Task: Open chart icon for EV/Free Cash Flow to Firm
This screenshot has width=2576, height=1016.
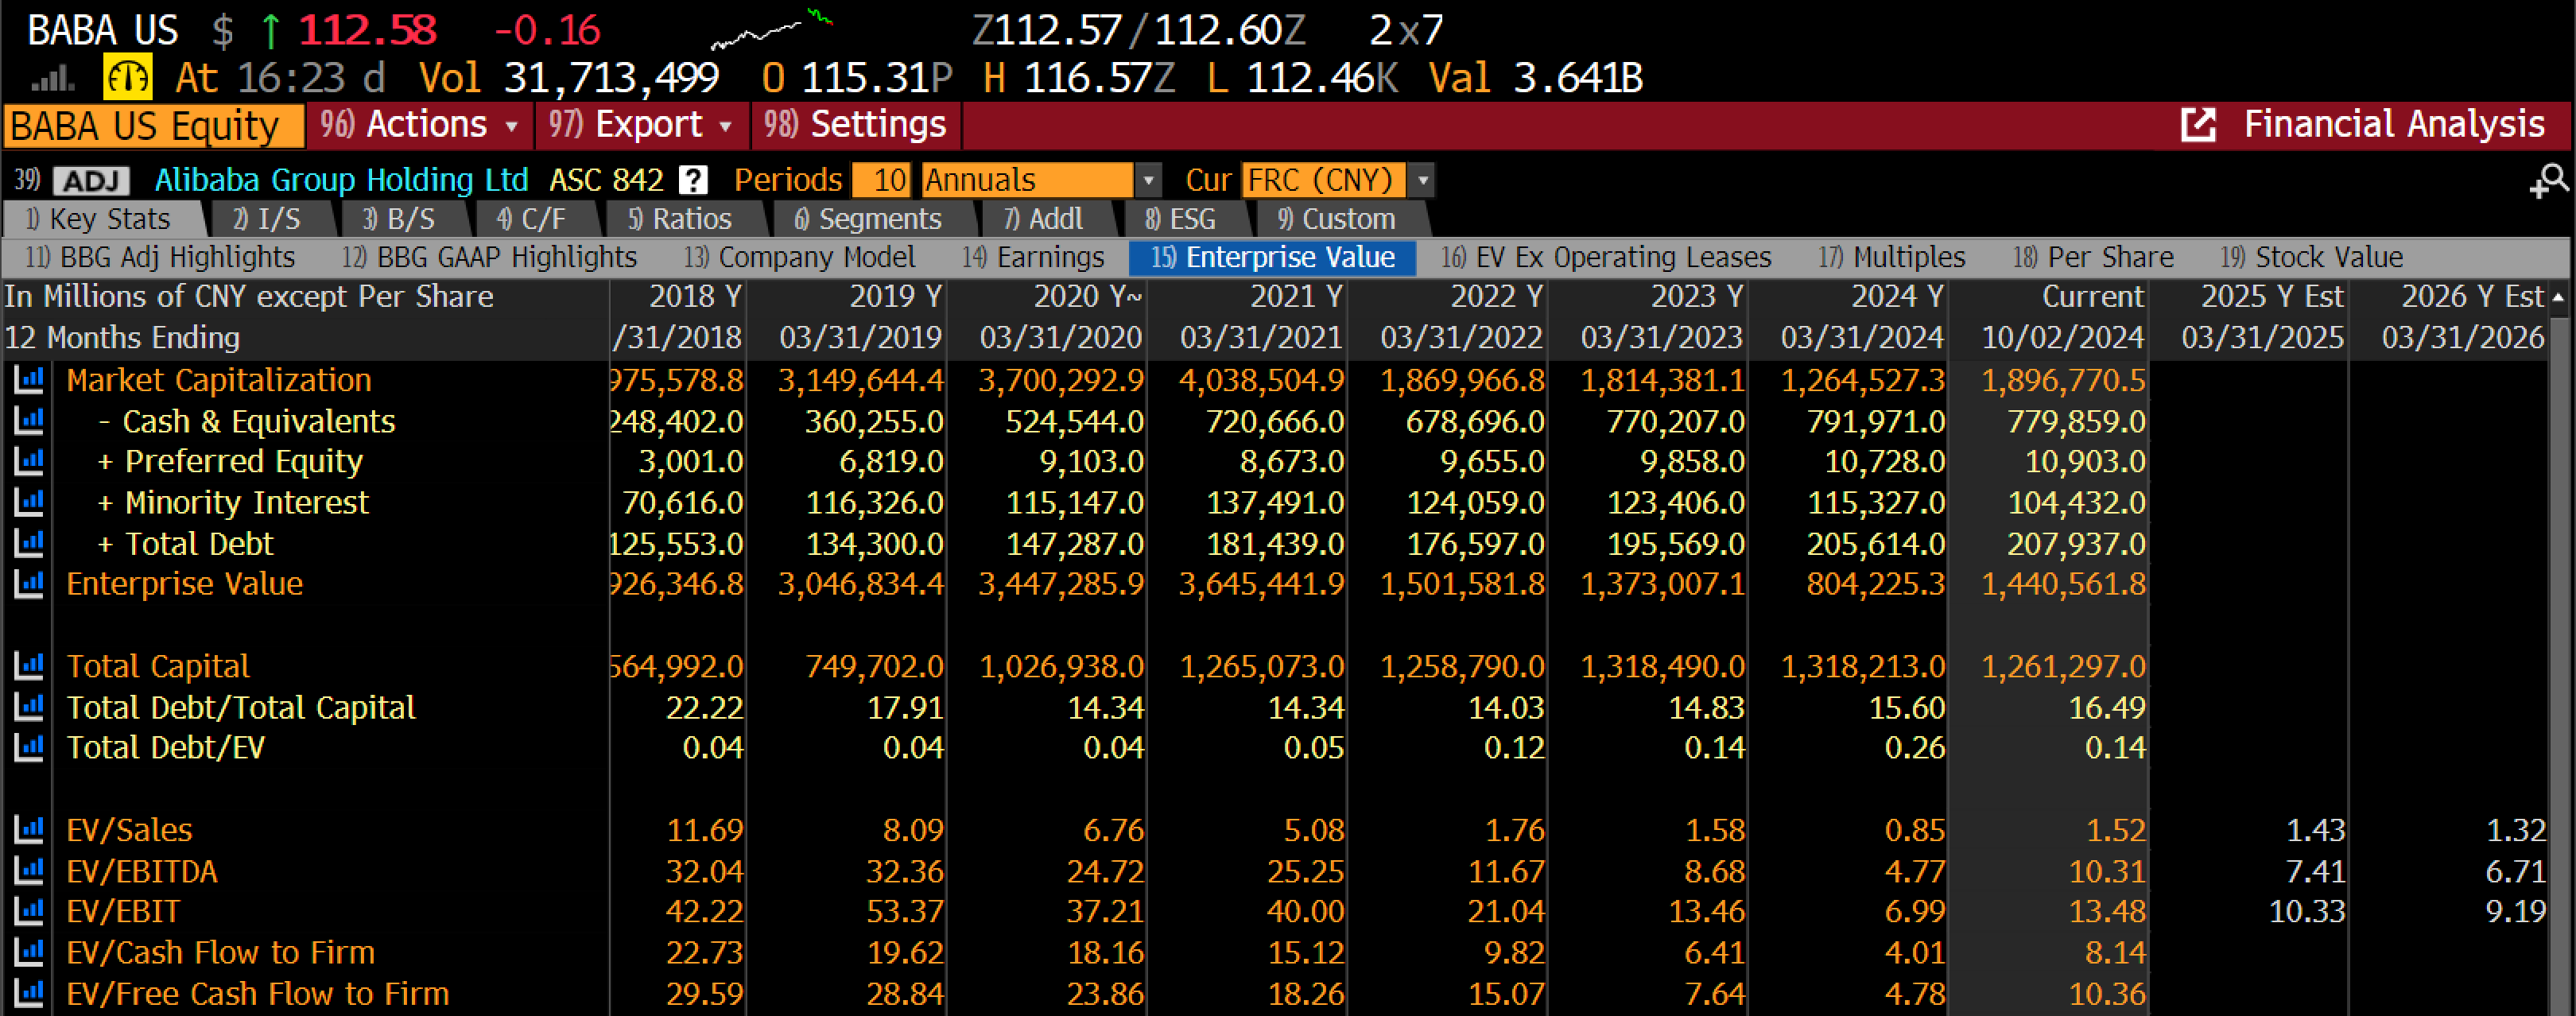Action: 29,993
